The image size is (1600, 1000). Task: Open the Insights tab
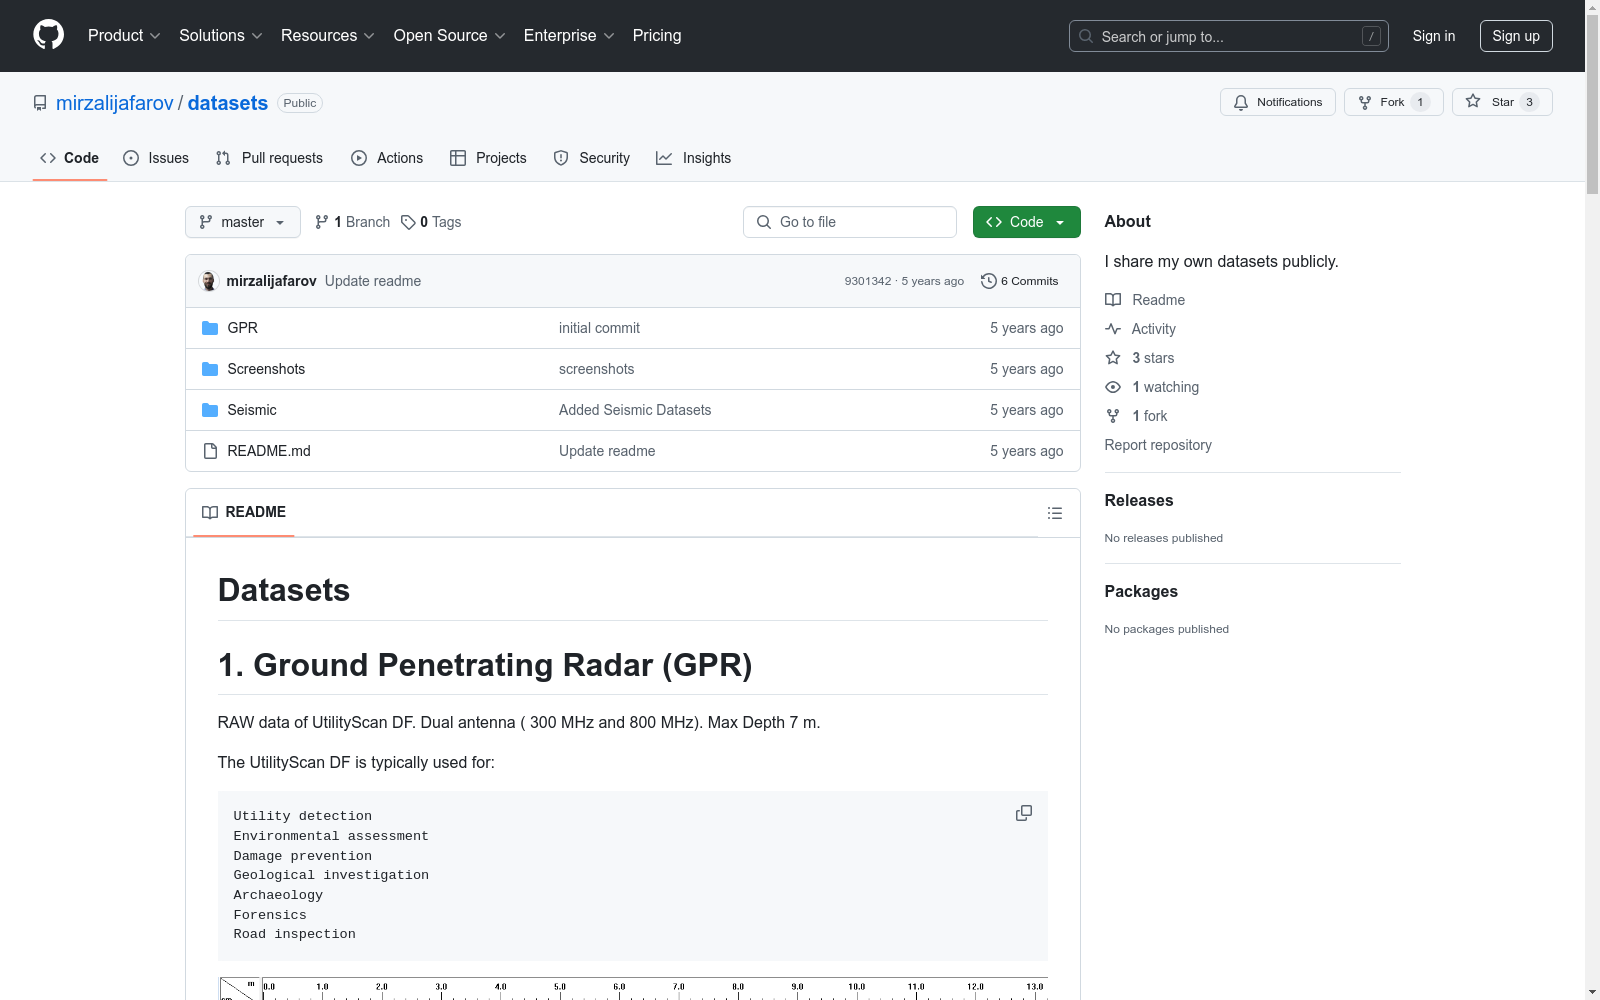pyautogui.click(x=693, y=158)
